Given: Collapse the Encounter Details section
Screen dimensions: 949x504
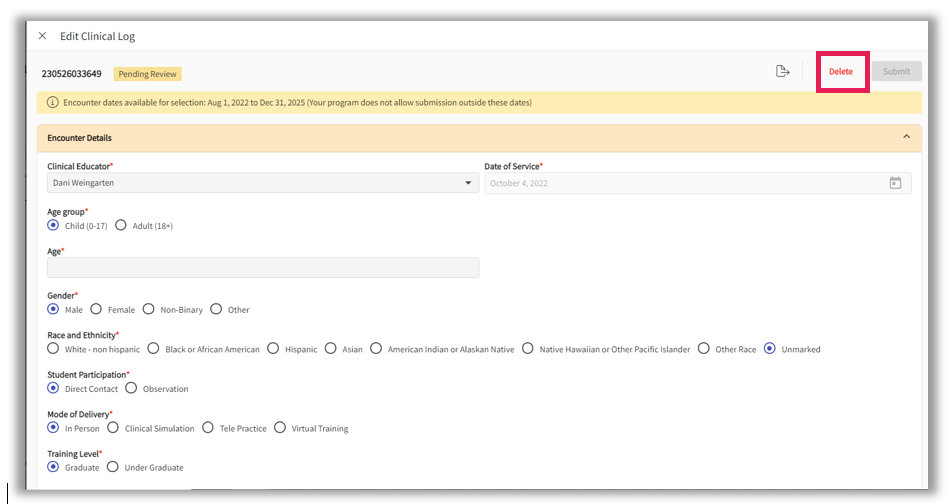Looking at the screenshot, I should click(x=906, y=137).
